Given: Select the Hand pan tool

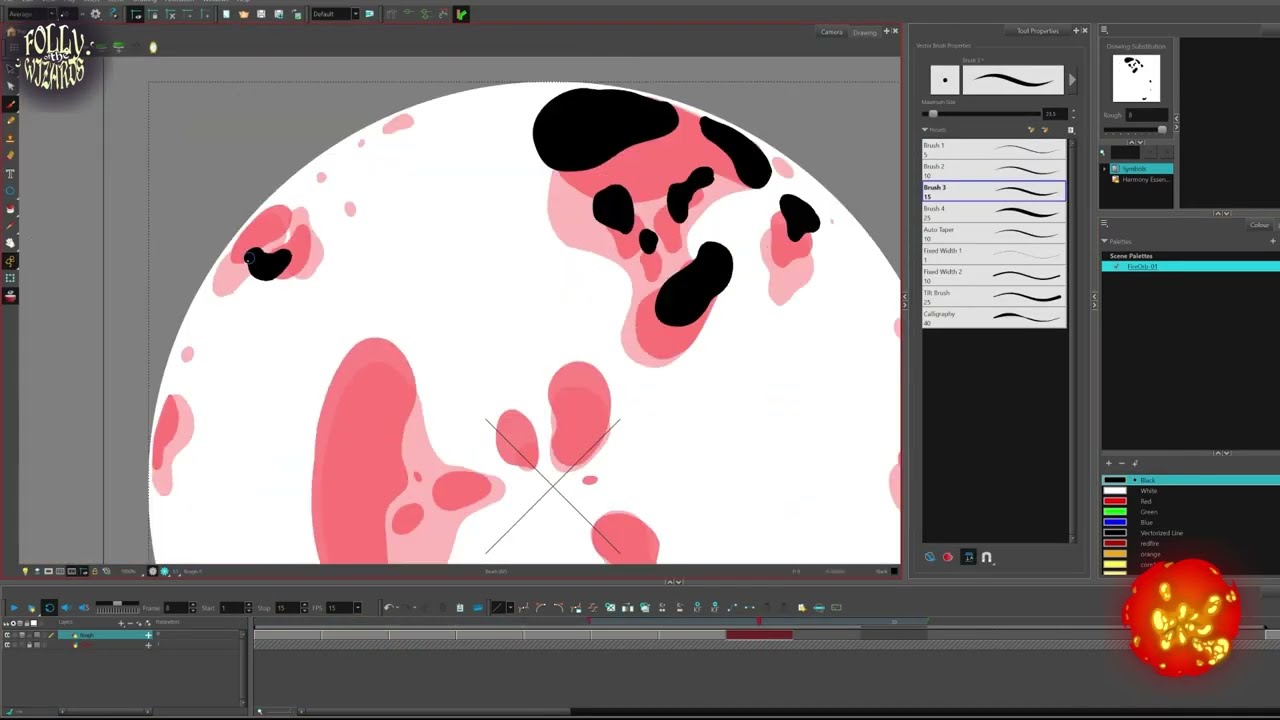Looking at the screenshot, I should [11, 243].
